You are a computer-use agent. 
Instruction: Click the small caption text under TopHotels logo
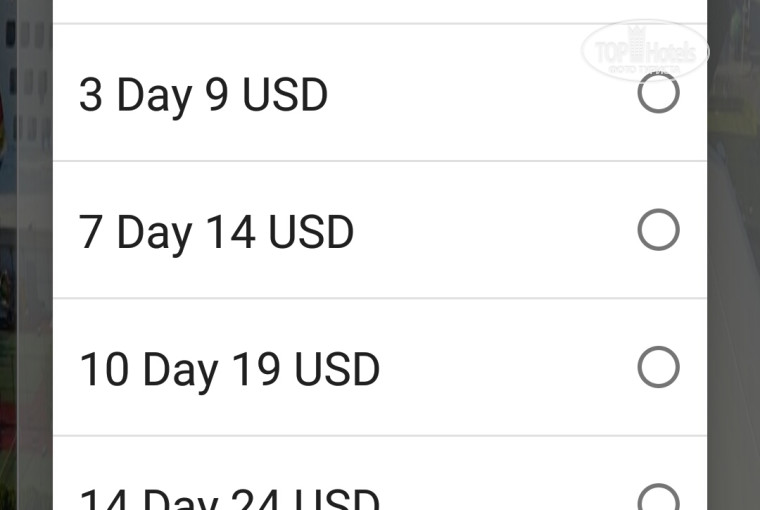pos(644,69)
